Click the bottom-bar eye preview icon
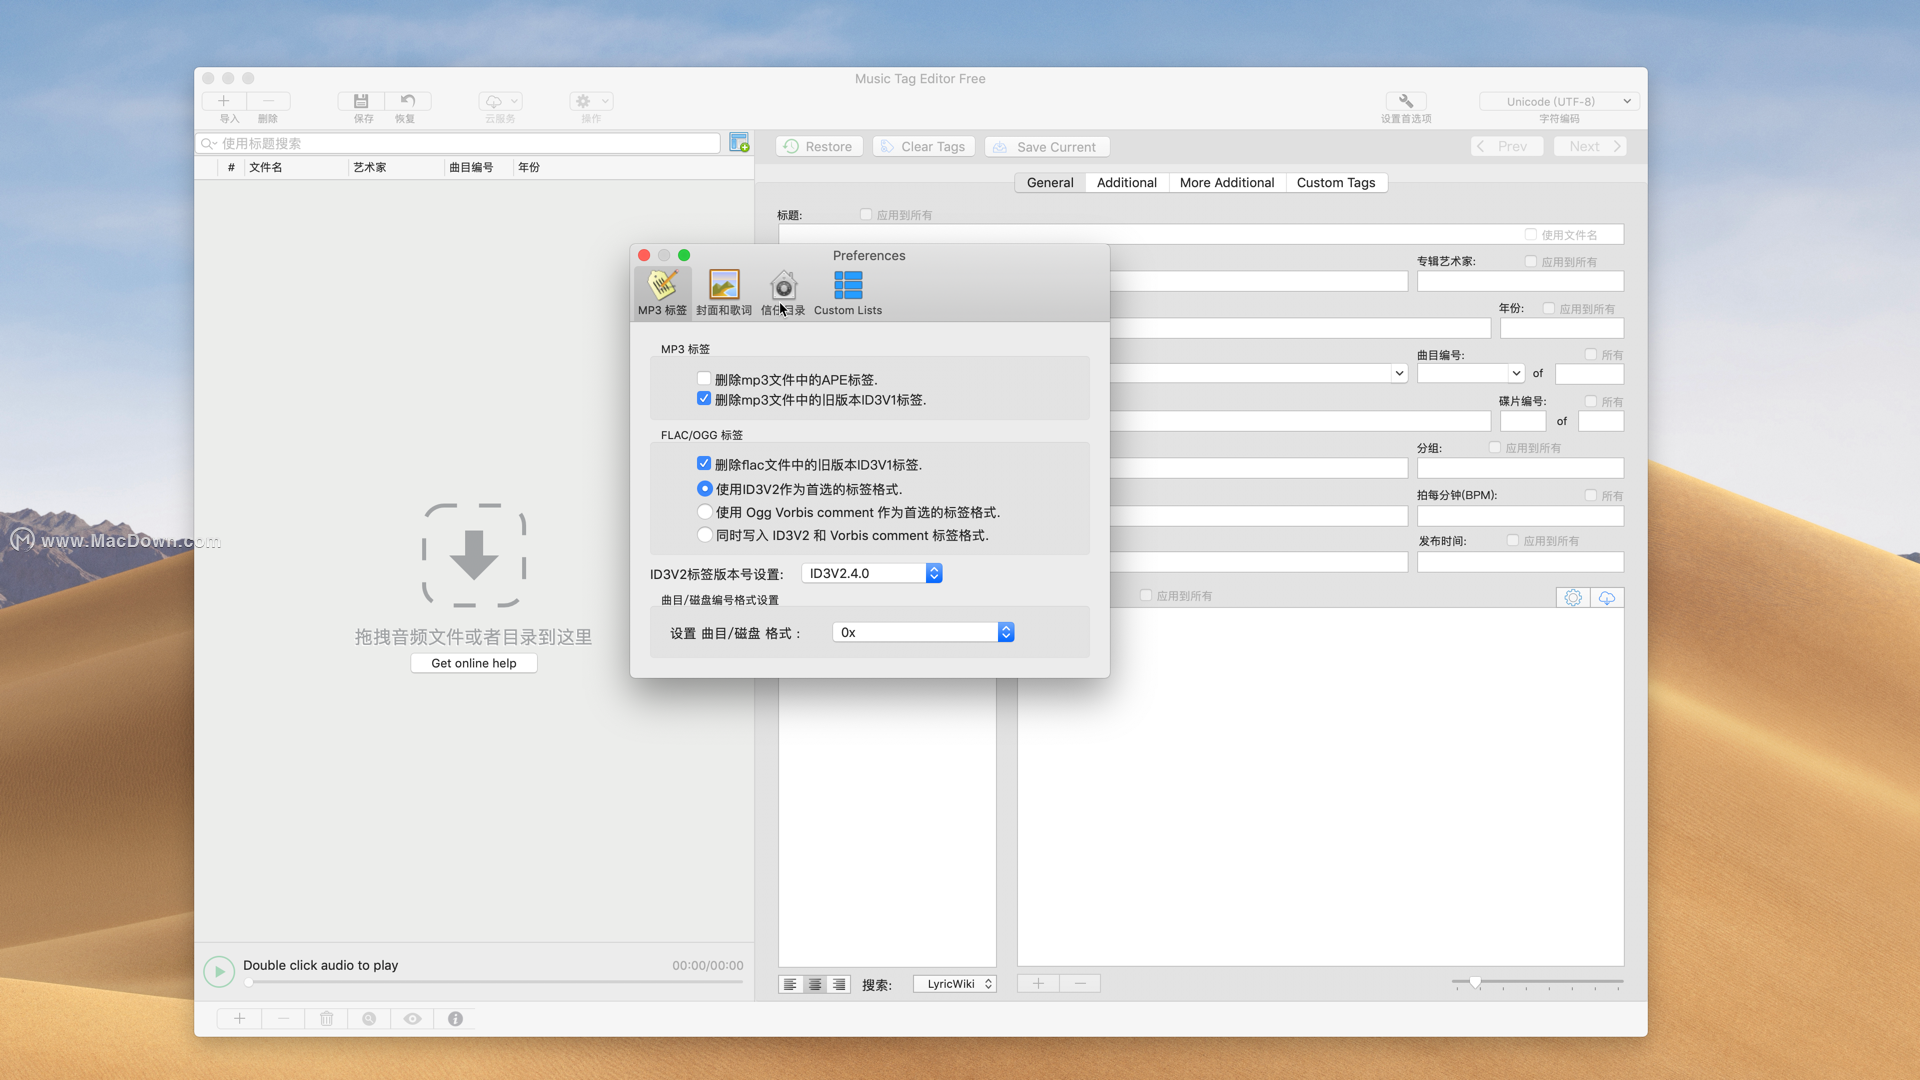Image resolution: width=1920 pixels, height=1080 pixels. 412,1018
